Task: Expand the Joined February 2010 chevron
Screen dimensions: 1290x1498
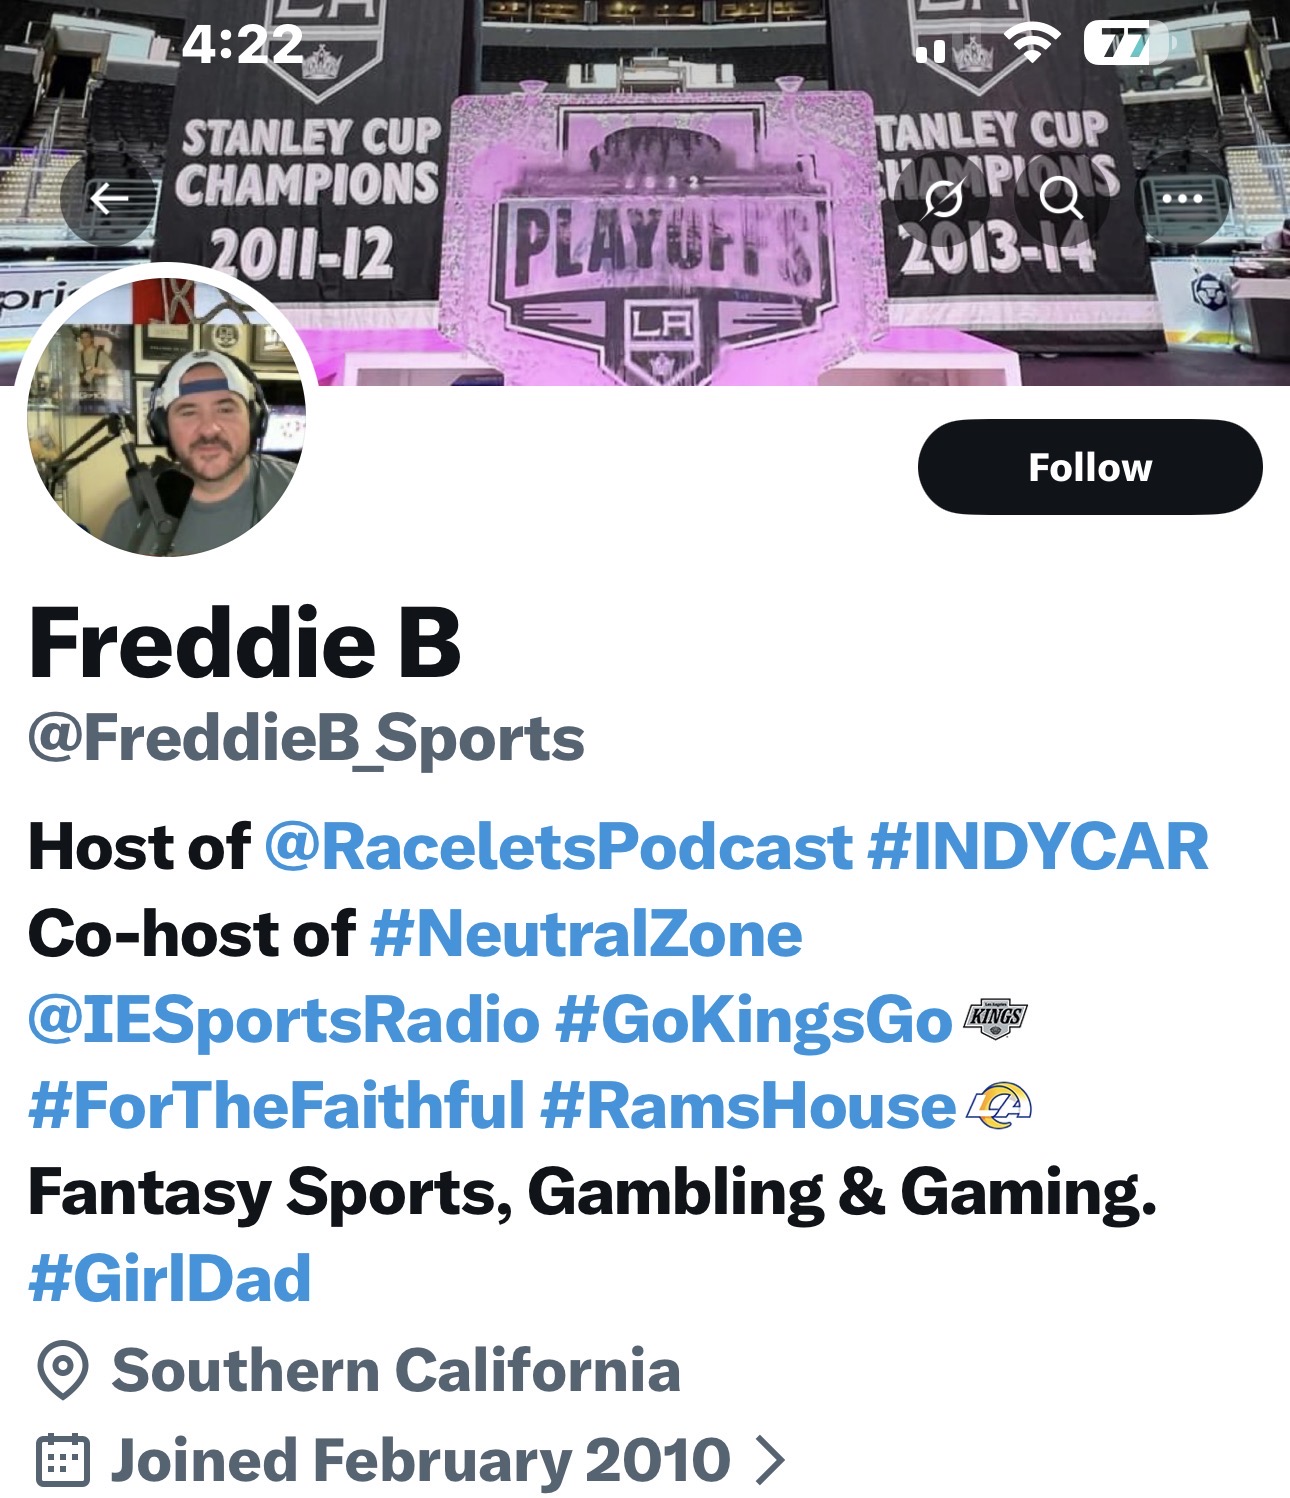Action: point(770,1460)
